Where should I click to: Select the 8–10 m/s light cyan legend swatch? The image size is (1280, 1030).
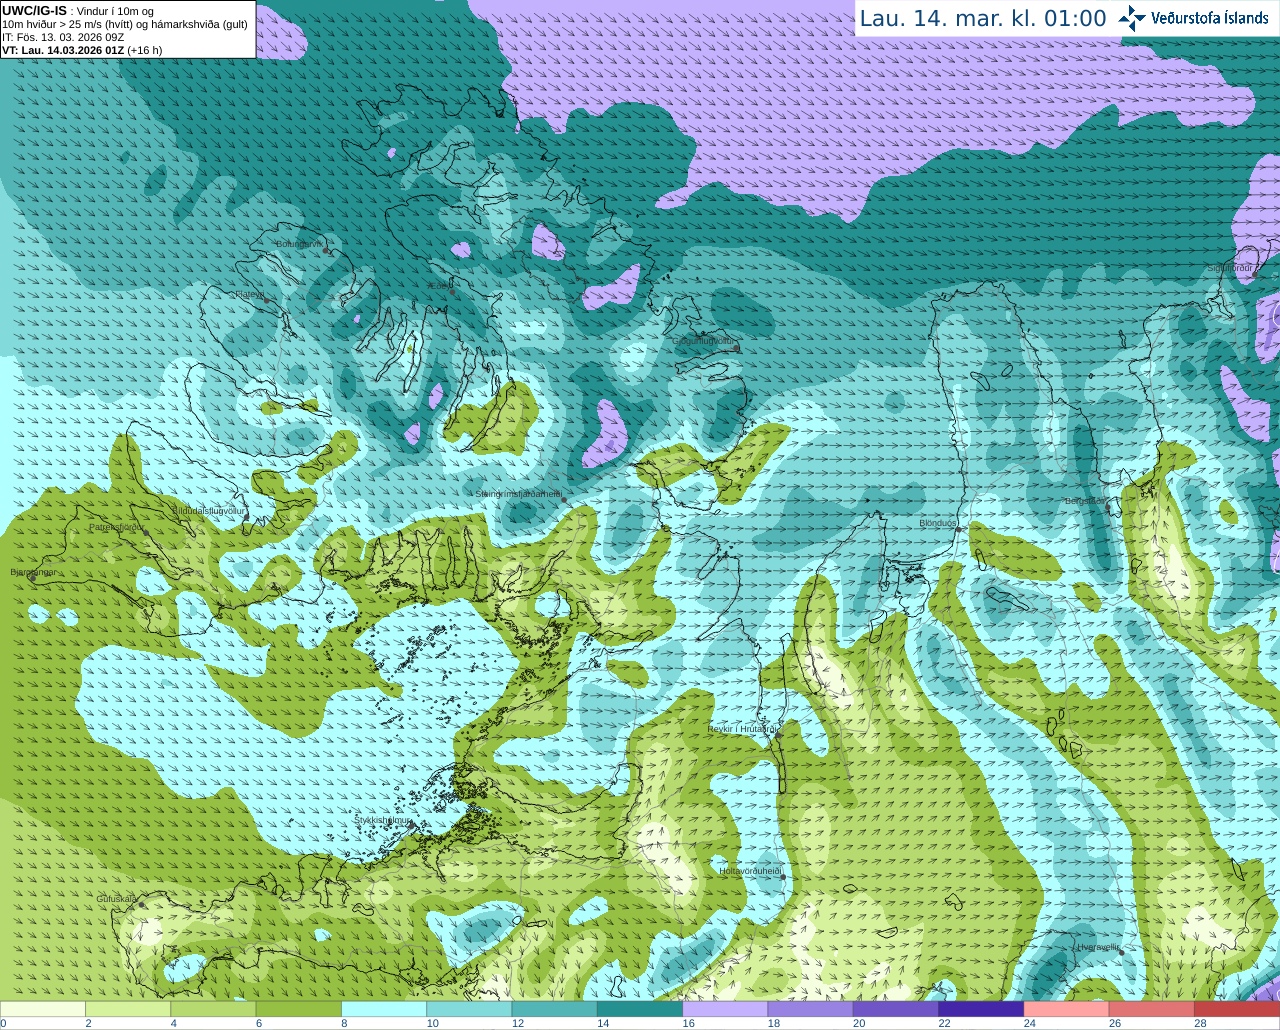(384, 1009)
